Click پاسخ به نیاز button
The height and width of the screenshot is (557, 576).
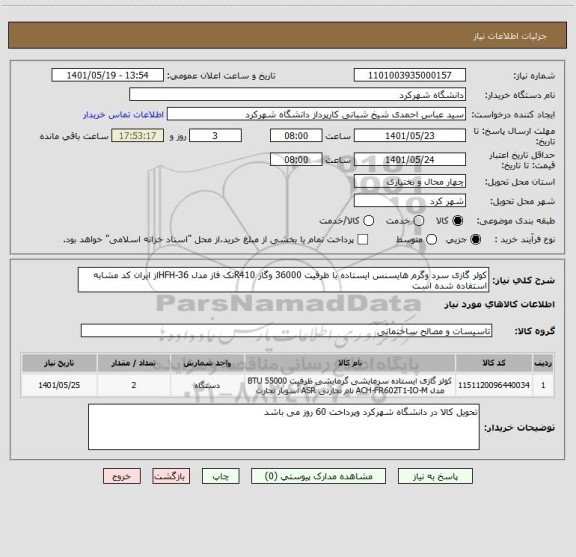point(435,476)
